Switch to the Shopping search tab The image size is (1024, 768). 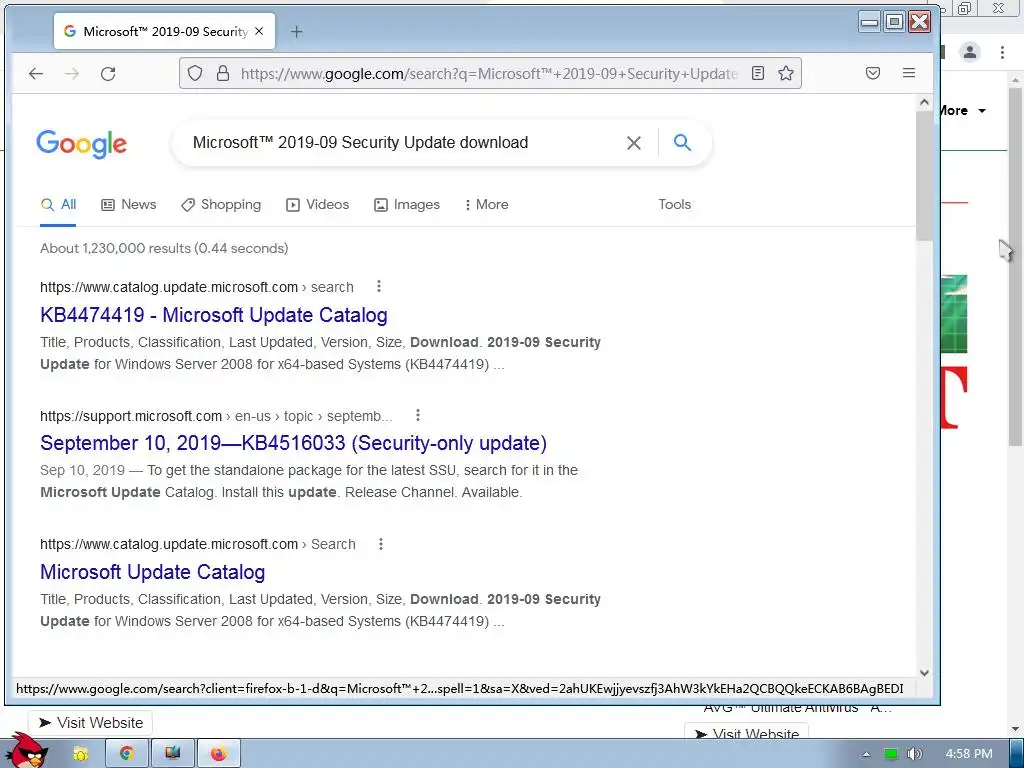(221, 204)
